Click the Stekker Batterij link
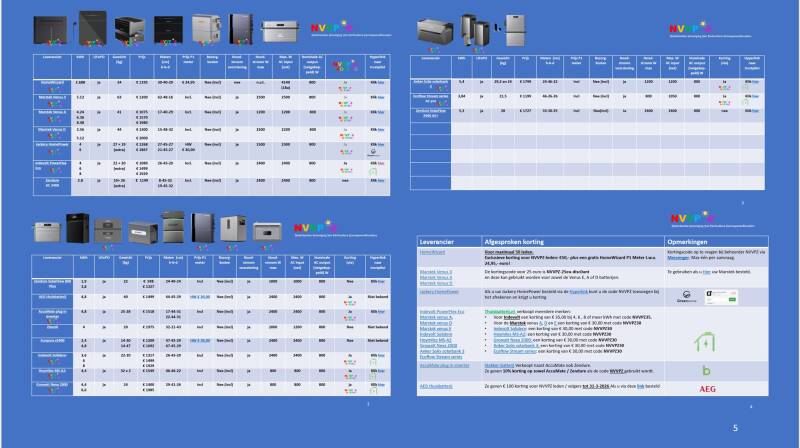This screenshot has height=448, width=800. point(499,365)
